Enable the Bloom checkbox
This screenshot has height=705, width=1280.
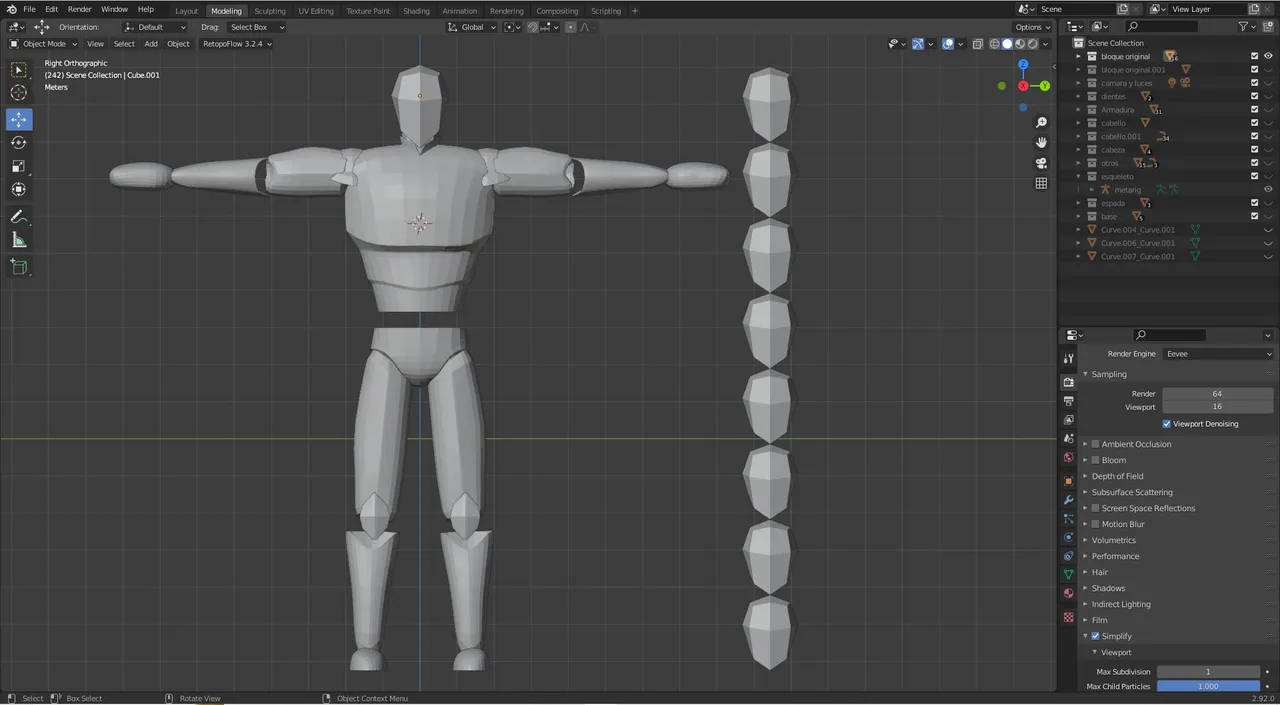1096,460
